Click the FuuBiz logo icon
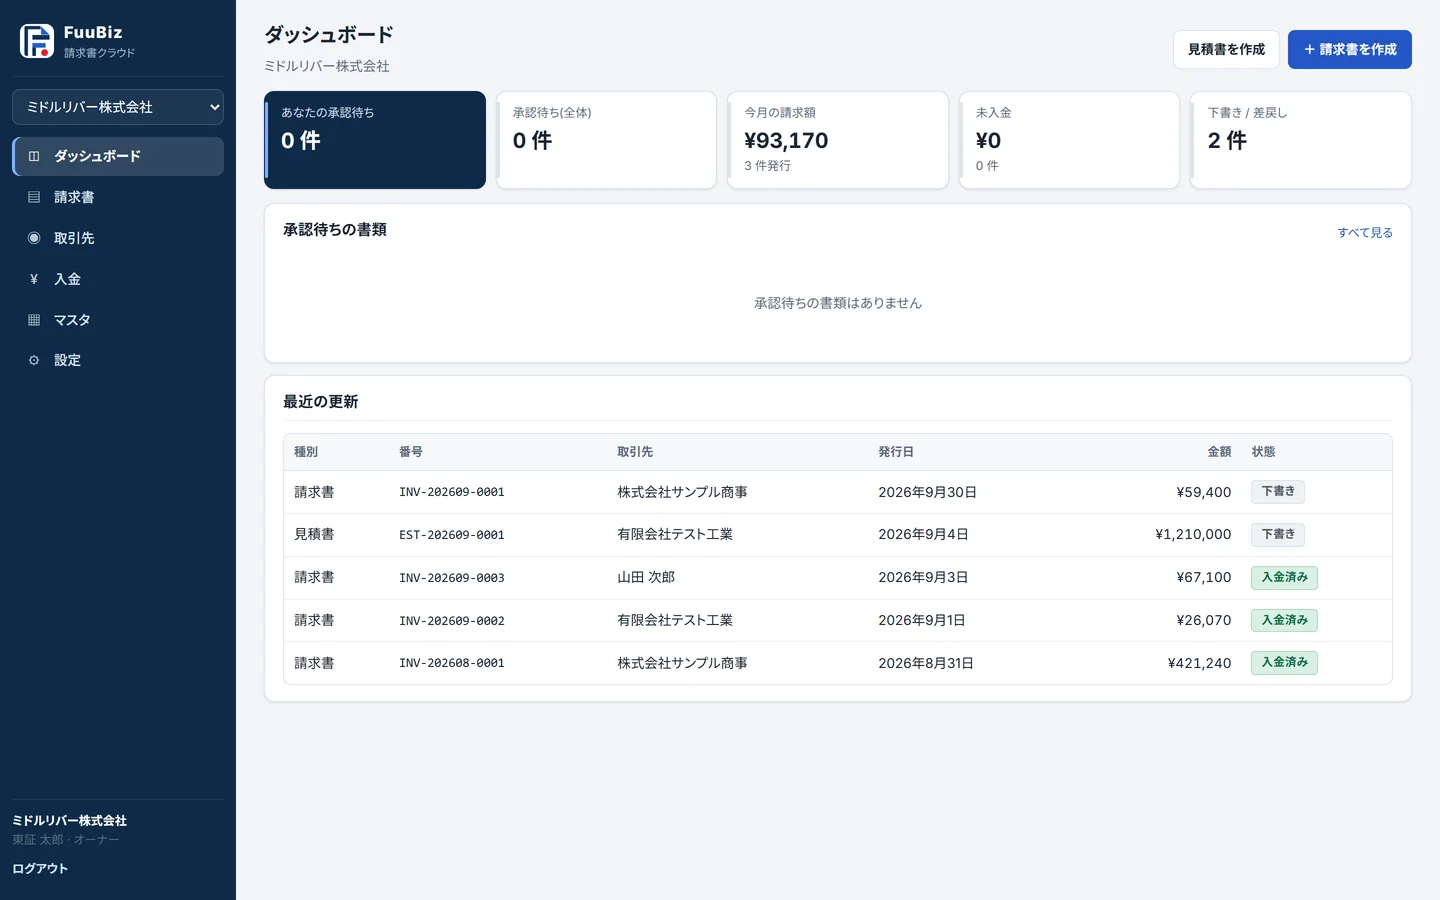This screenshot has height=900, width=1440. (x=37, y=41)
